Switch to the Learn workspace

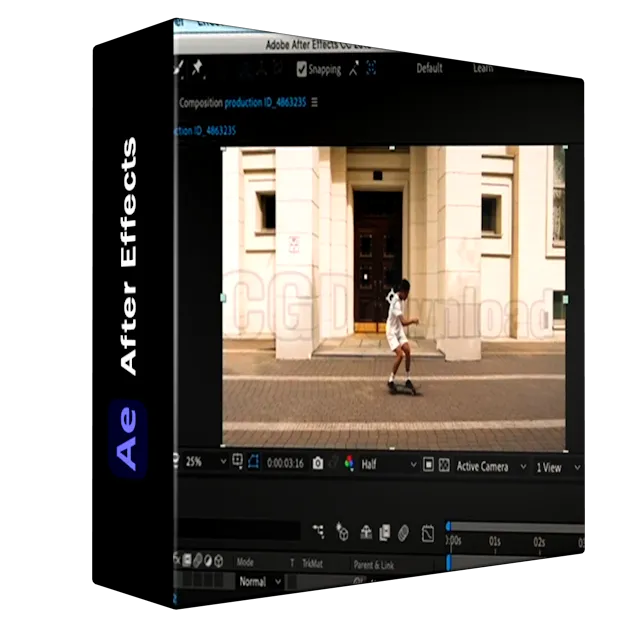click(x=483, y=69)
